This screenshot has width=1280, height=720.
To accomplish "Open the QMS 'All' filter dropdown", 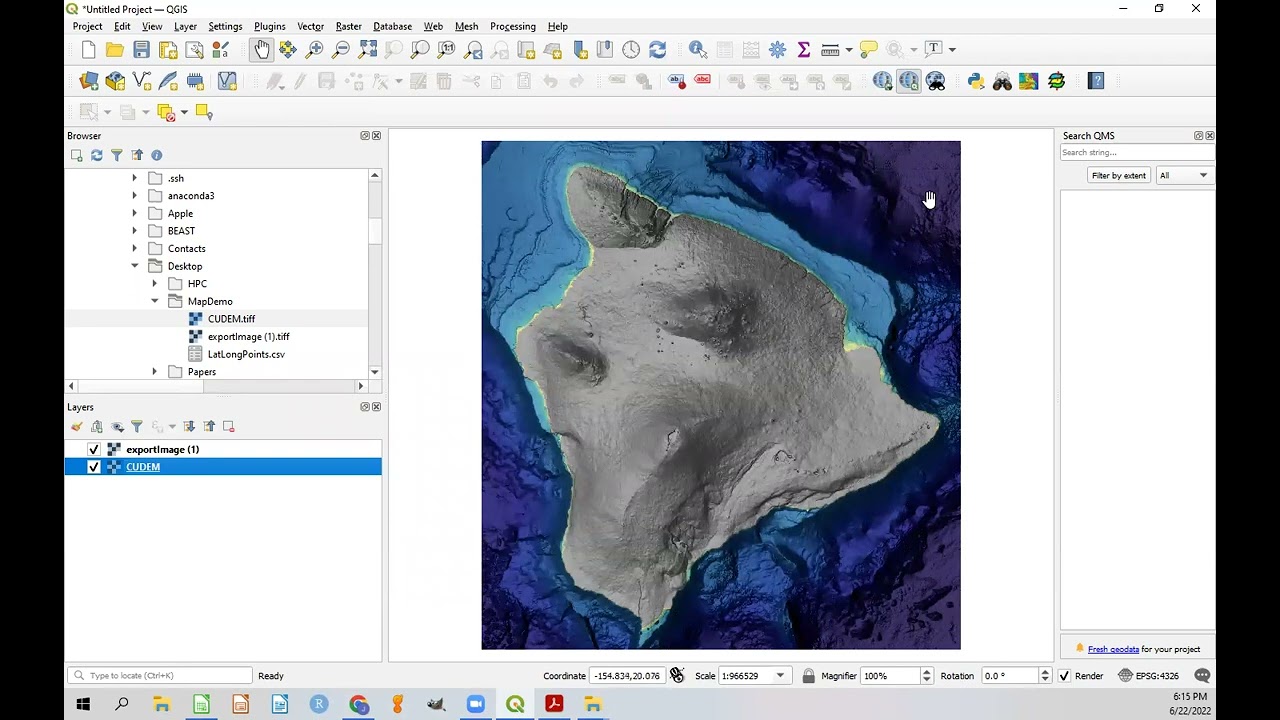I will (x=1184, y=175).
